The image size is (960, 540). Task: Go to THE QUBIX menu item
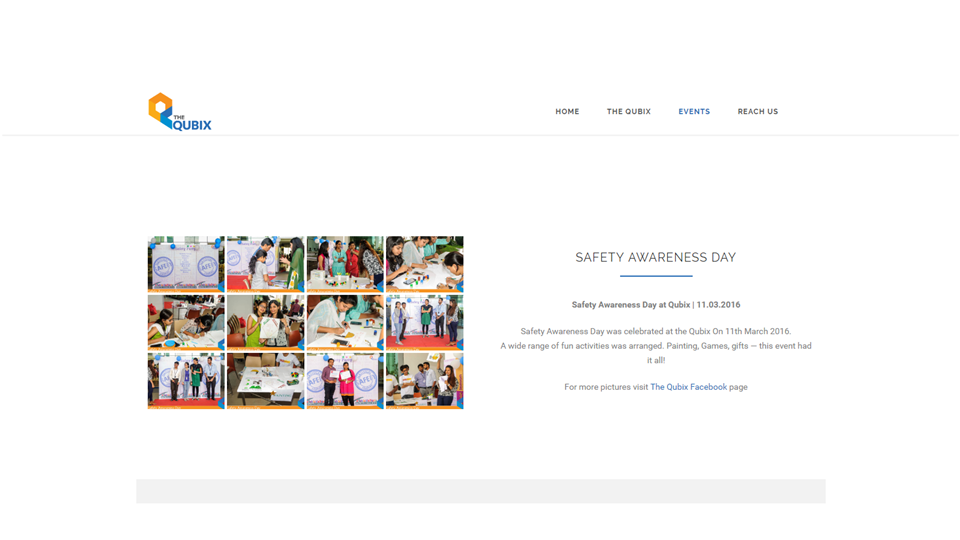pos(629,111)
